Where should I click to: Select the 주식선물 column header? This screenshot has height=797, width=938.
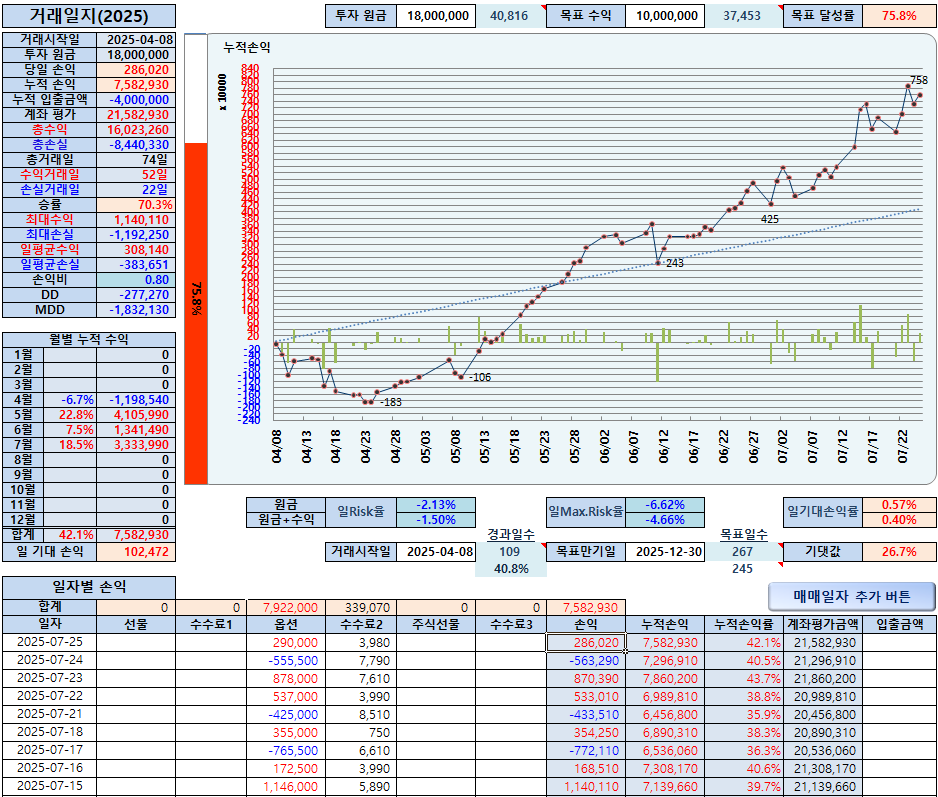tap(436, 624)
